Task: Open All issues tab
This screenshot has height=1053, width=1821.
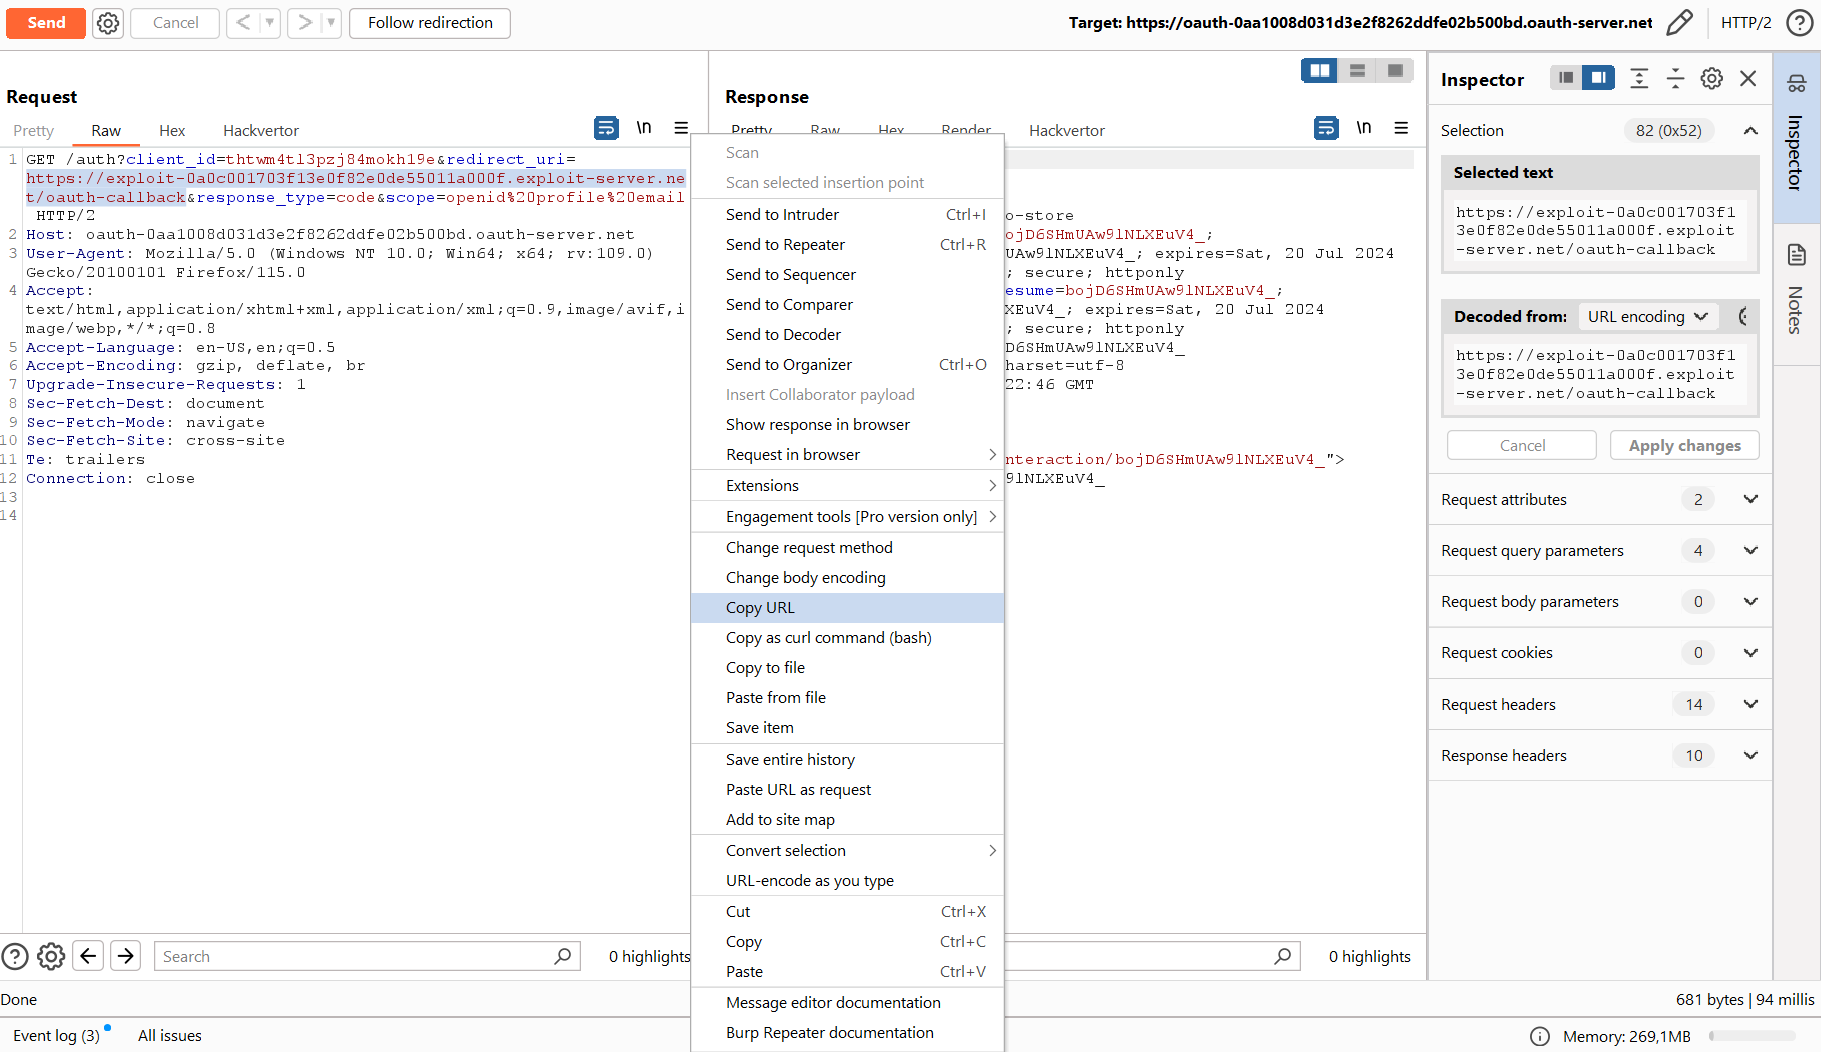Action: (170, 1036)
